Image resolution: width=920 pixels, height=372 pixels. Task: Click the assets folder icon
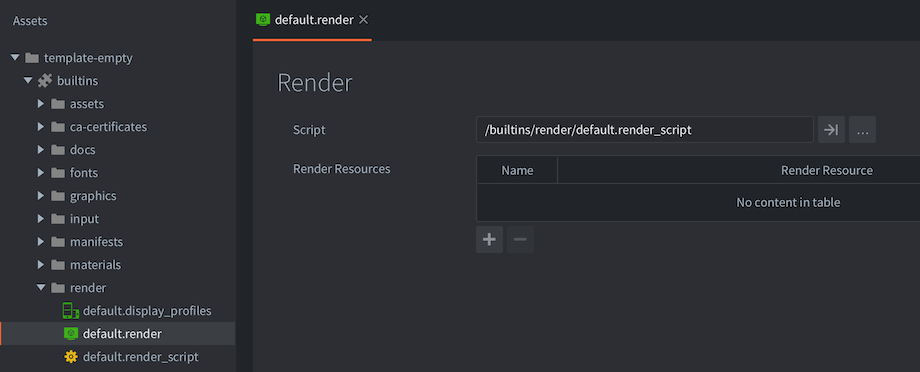pyautogui.click(x=58, y=104)
